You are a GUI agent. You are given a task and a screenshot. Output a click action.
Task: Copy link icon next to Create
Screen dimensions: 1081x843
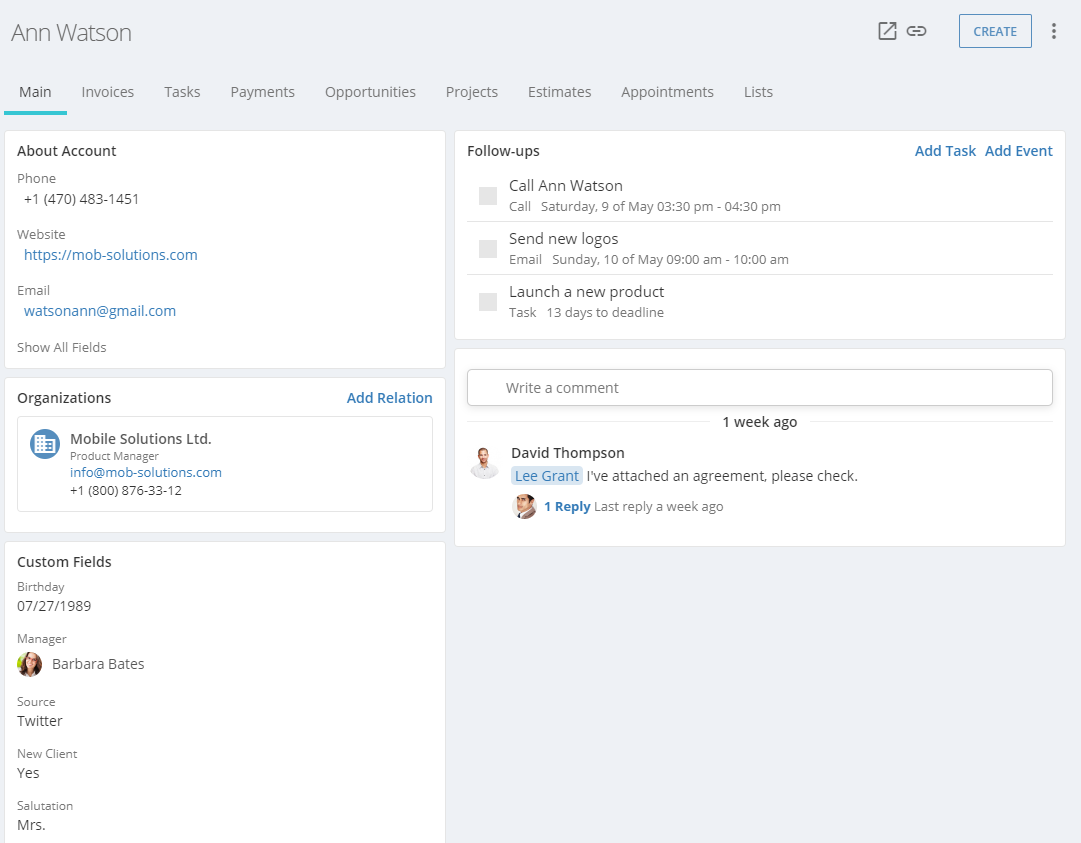tap(916, 31)
